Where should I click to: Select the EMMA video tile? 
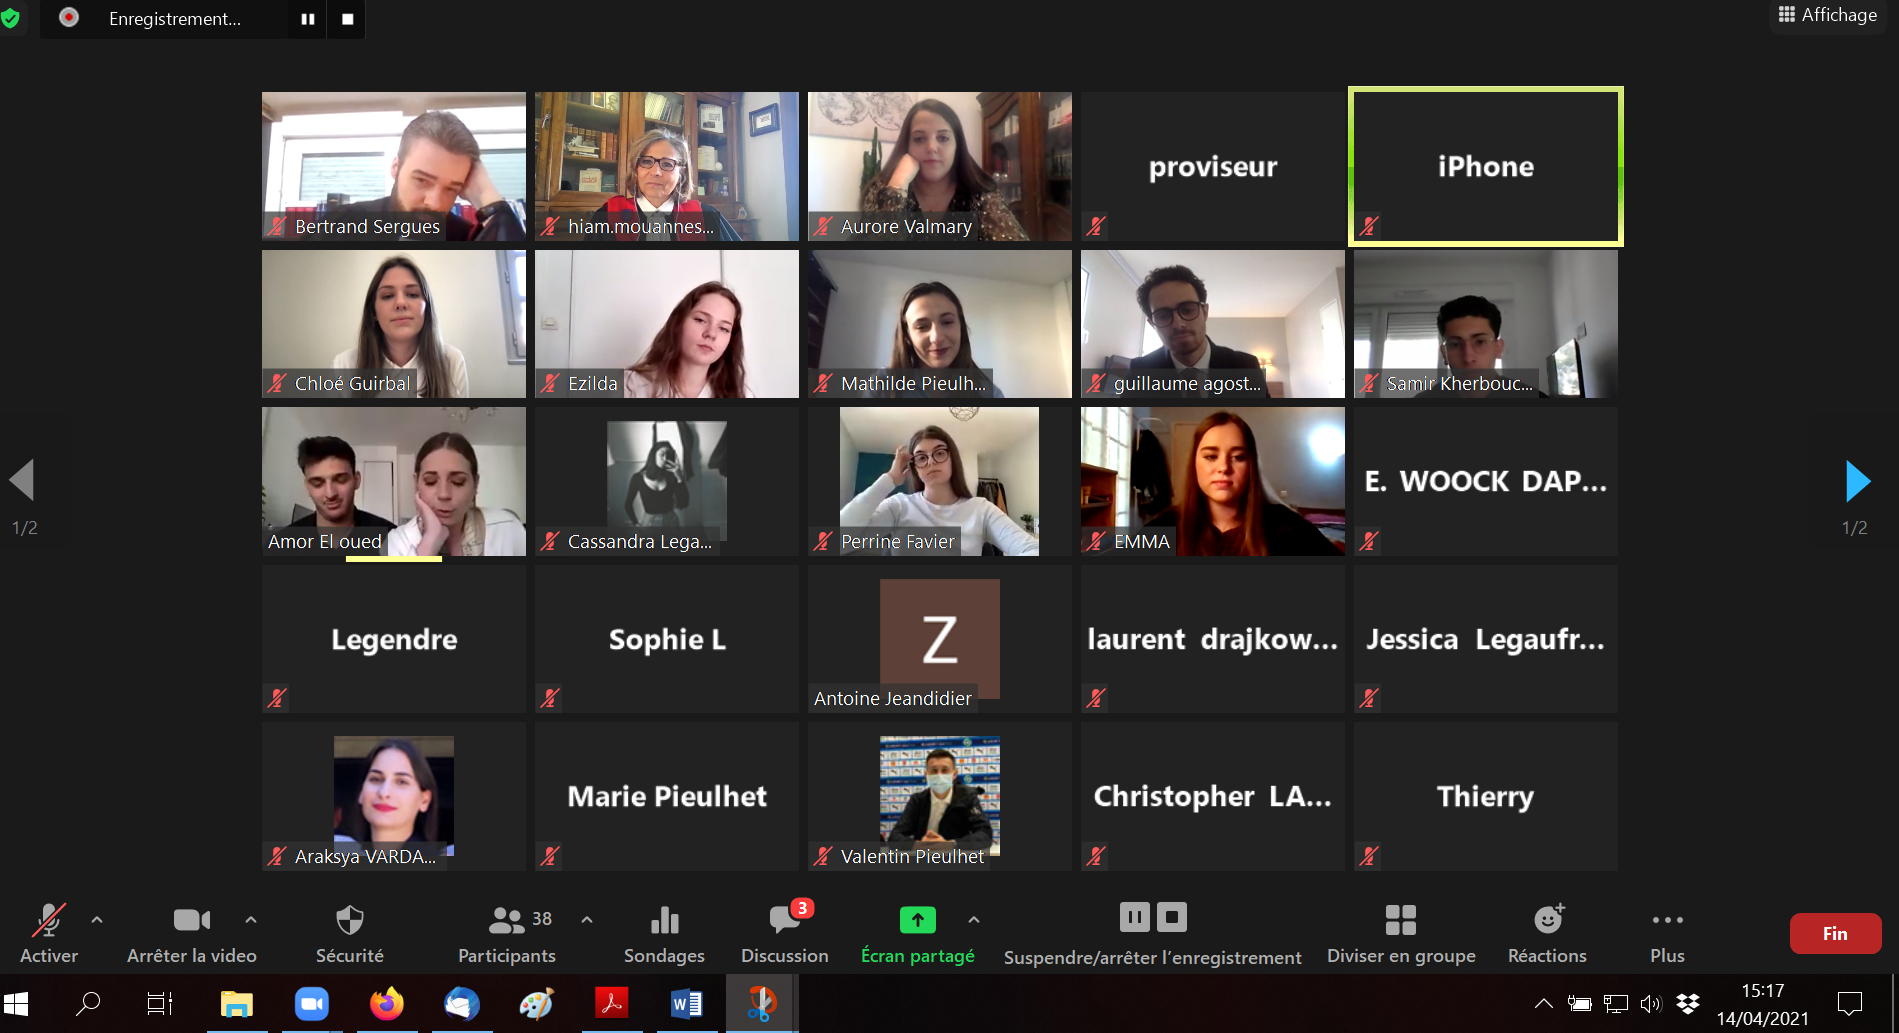pyautogui.click(x=1213, y=481)
